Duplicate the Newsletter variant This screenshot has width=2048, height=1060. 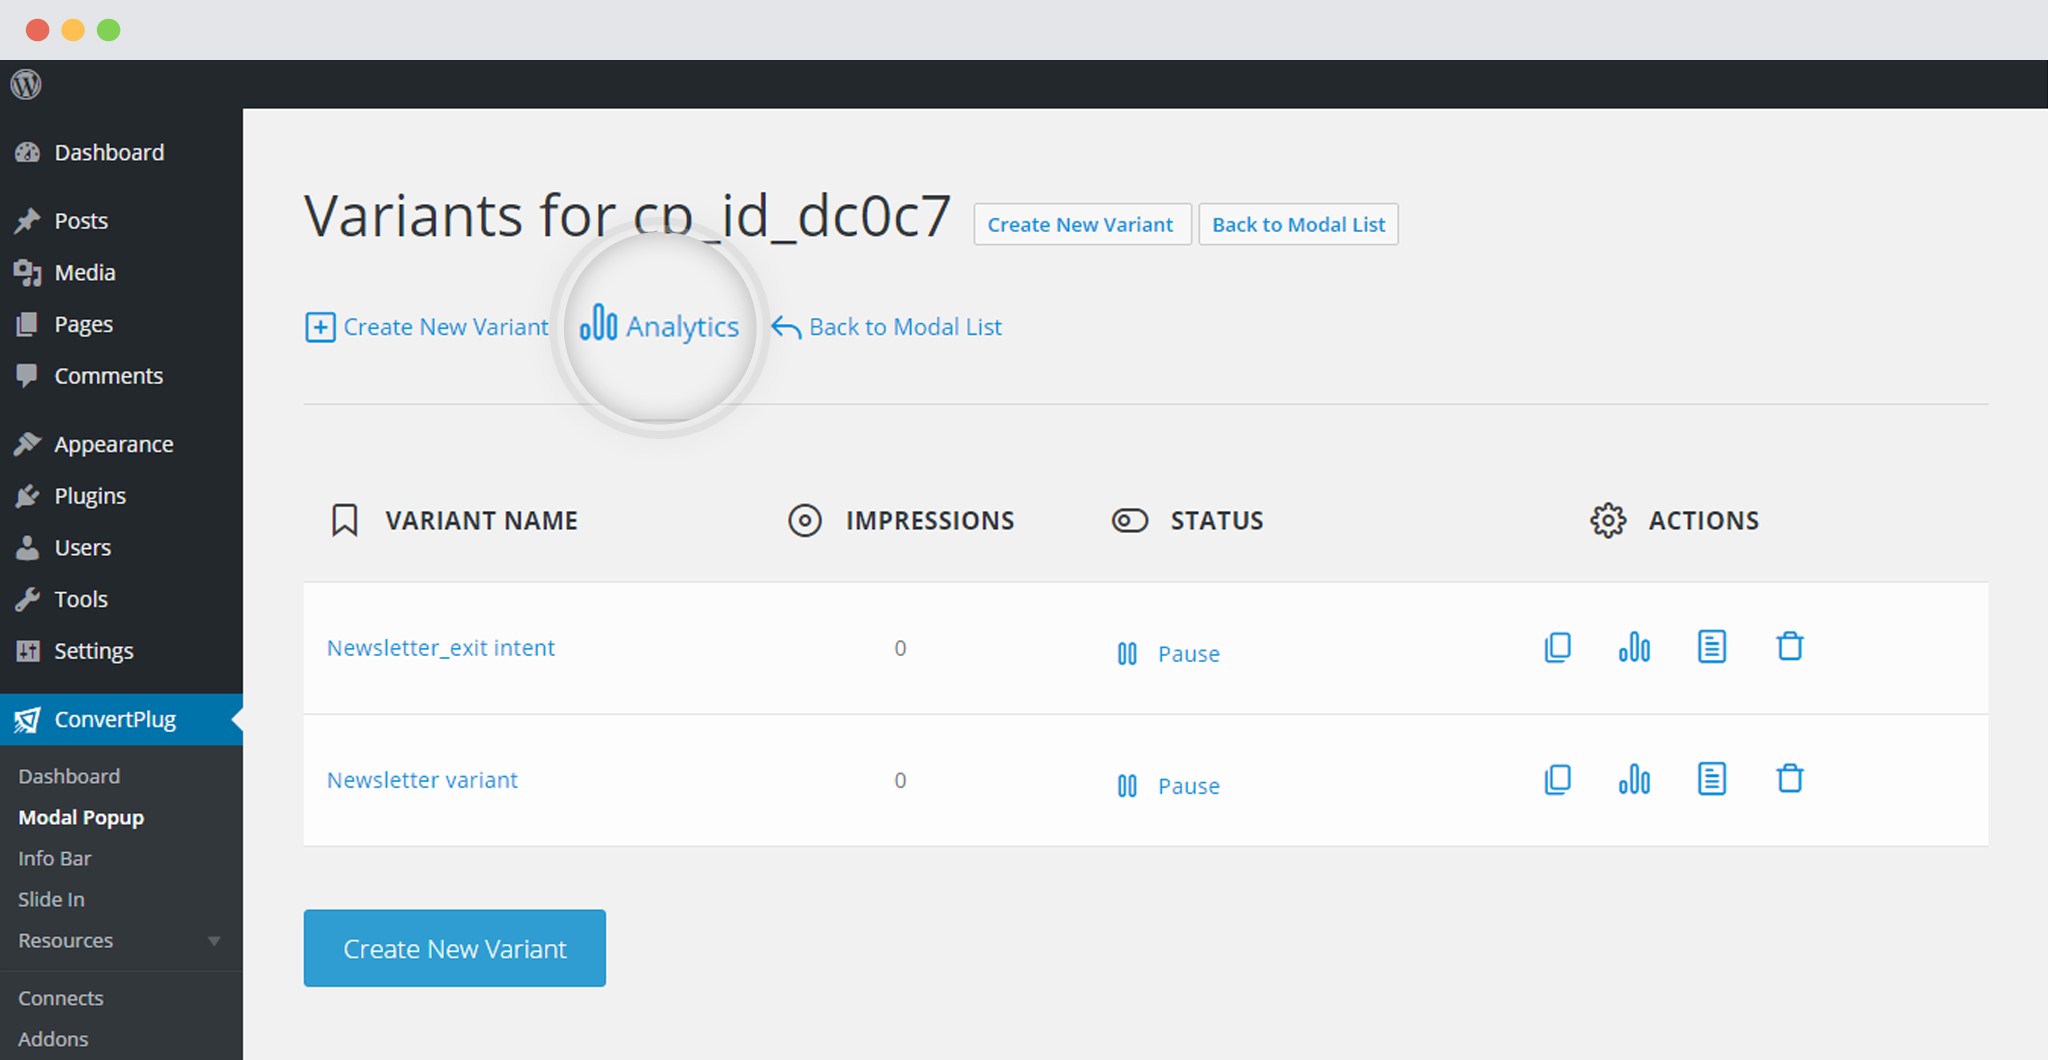pyautogui.click(x=1557, y=779)
